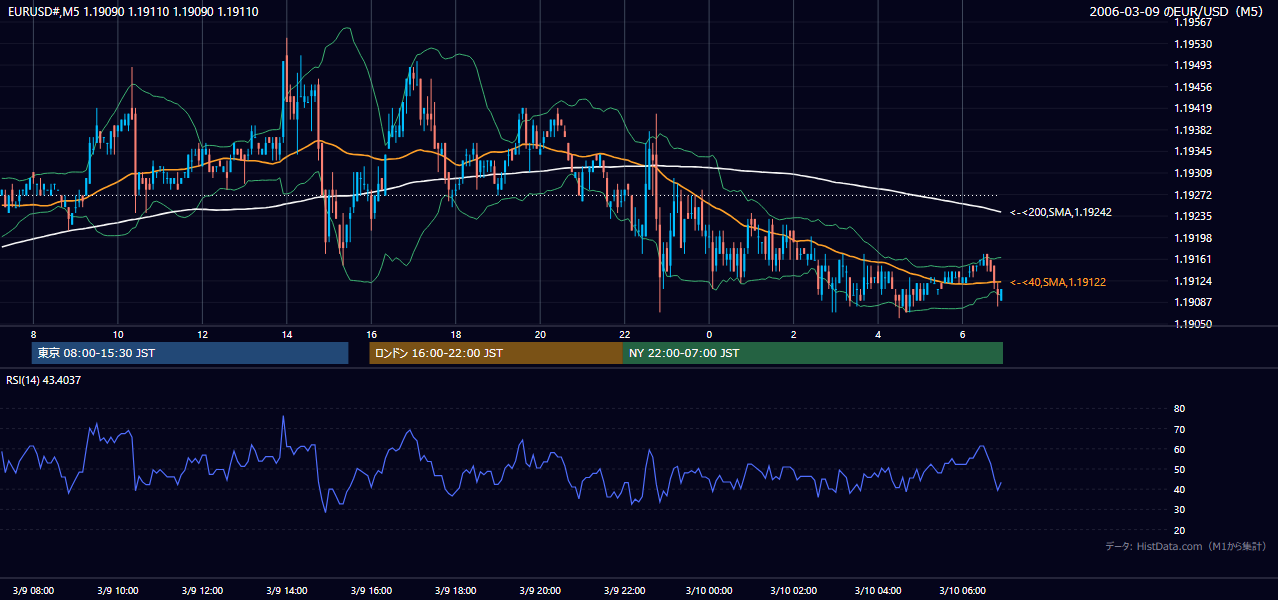Image resolution: width=1278 pixels, height=600 pixels.
Task: Click RSI axis level 70
Action: pos(1179,429)
